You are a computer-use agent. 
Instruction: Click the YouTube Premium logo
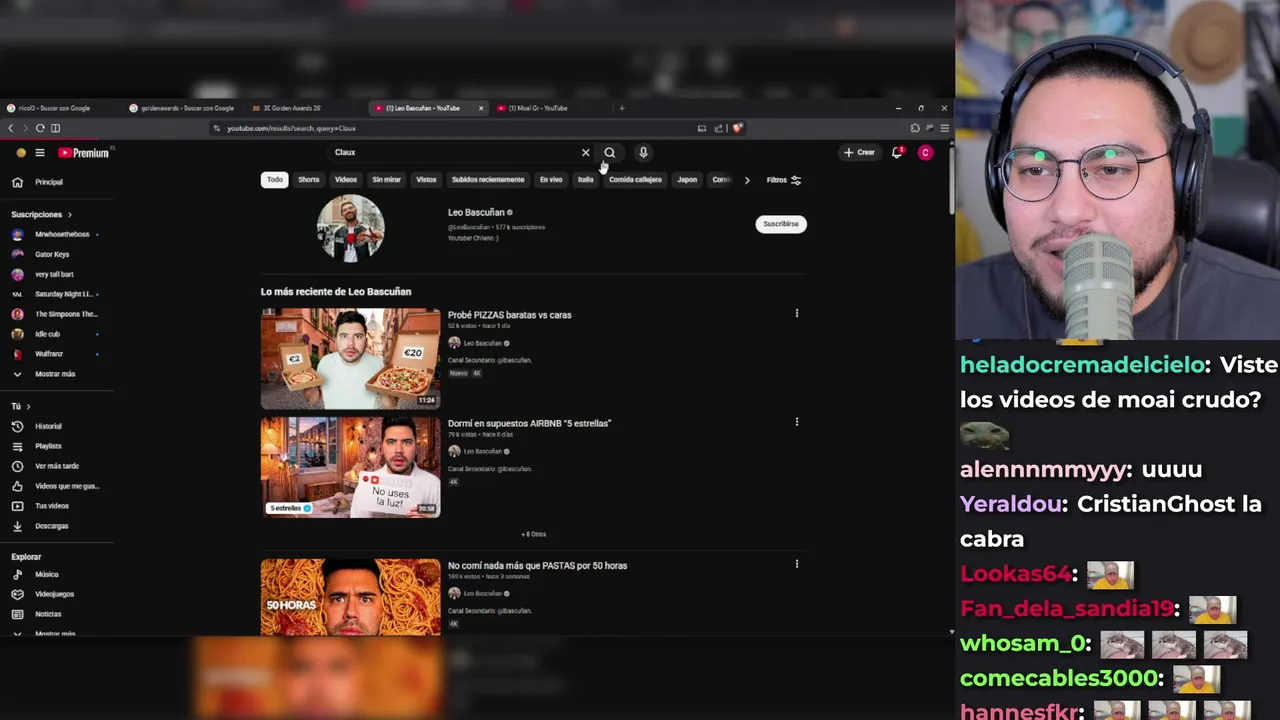83,153
